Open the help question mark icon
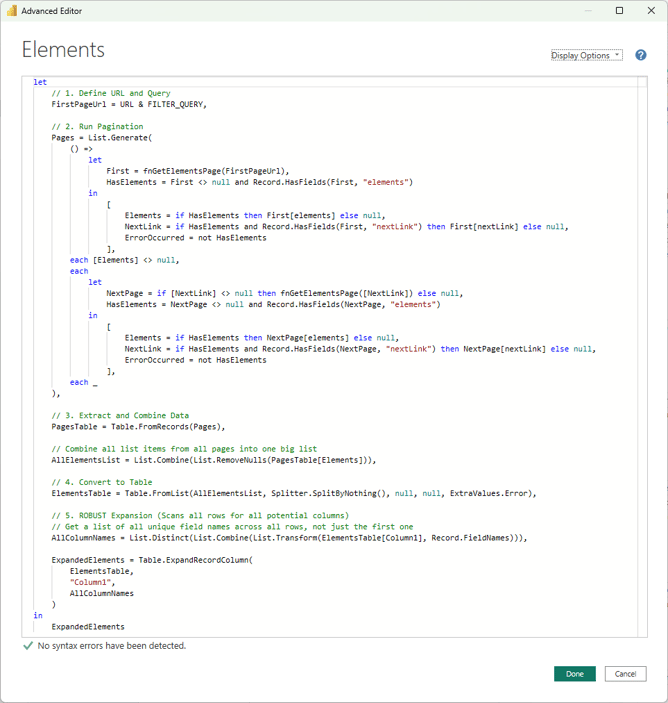Screen dimensions: 668x703 tap(641, 56)
